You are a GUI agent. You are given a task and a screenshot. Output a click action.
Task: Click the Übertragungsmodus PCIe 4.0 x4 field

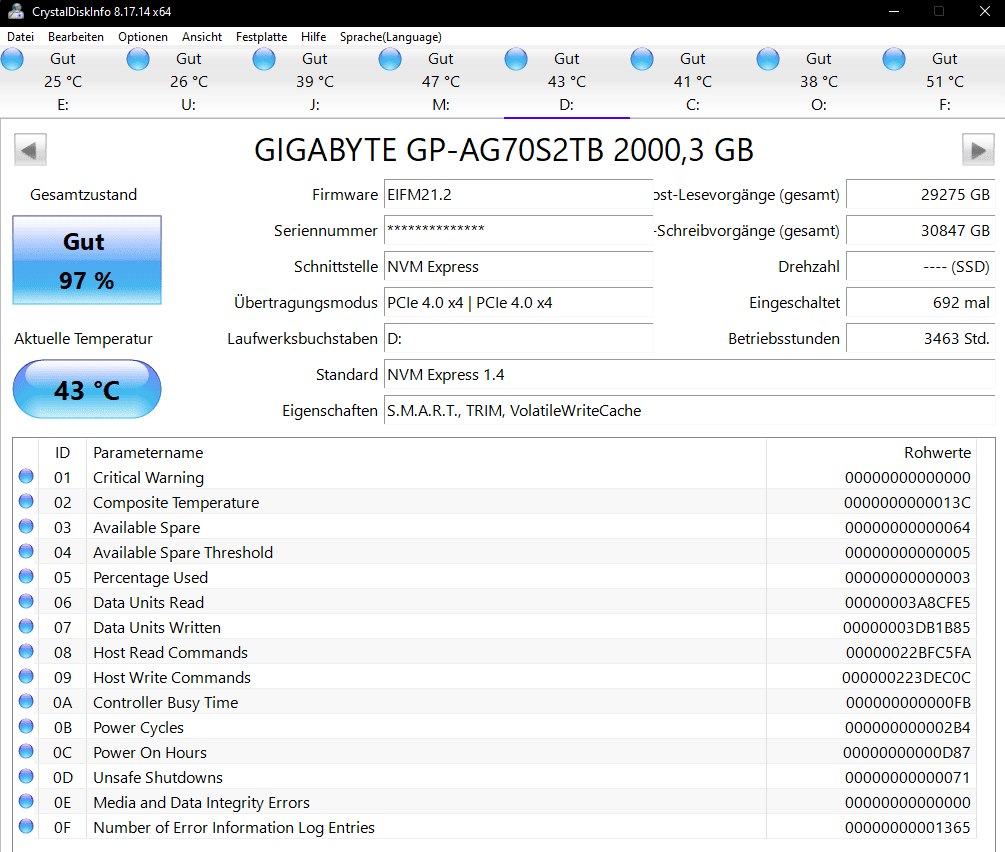(x=519, y=302)
